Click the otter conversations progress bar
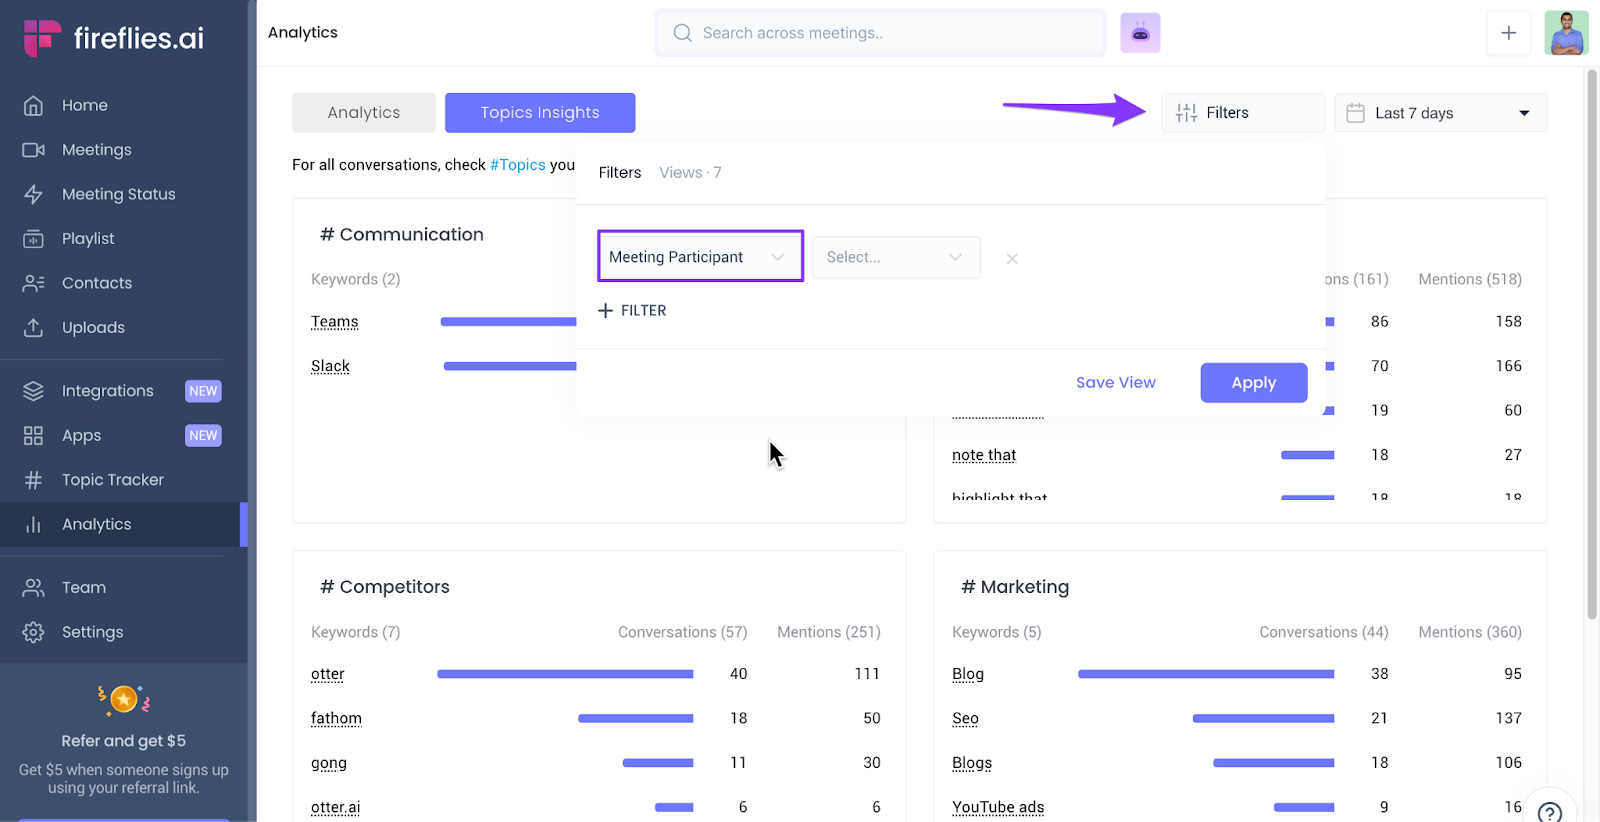Viewport: 1600px width, 822px height. pos(565,674)
